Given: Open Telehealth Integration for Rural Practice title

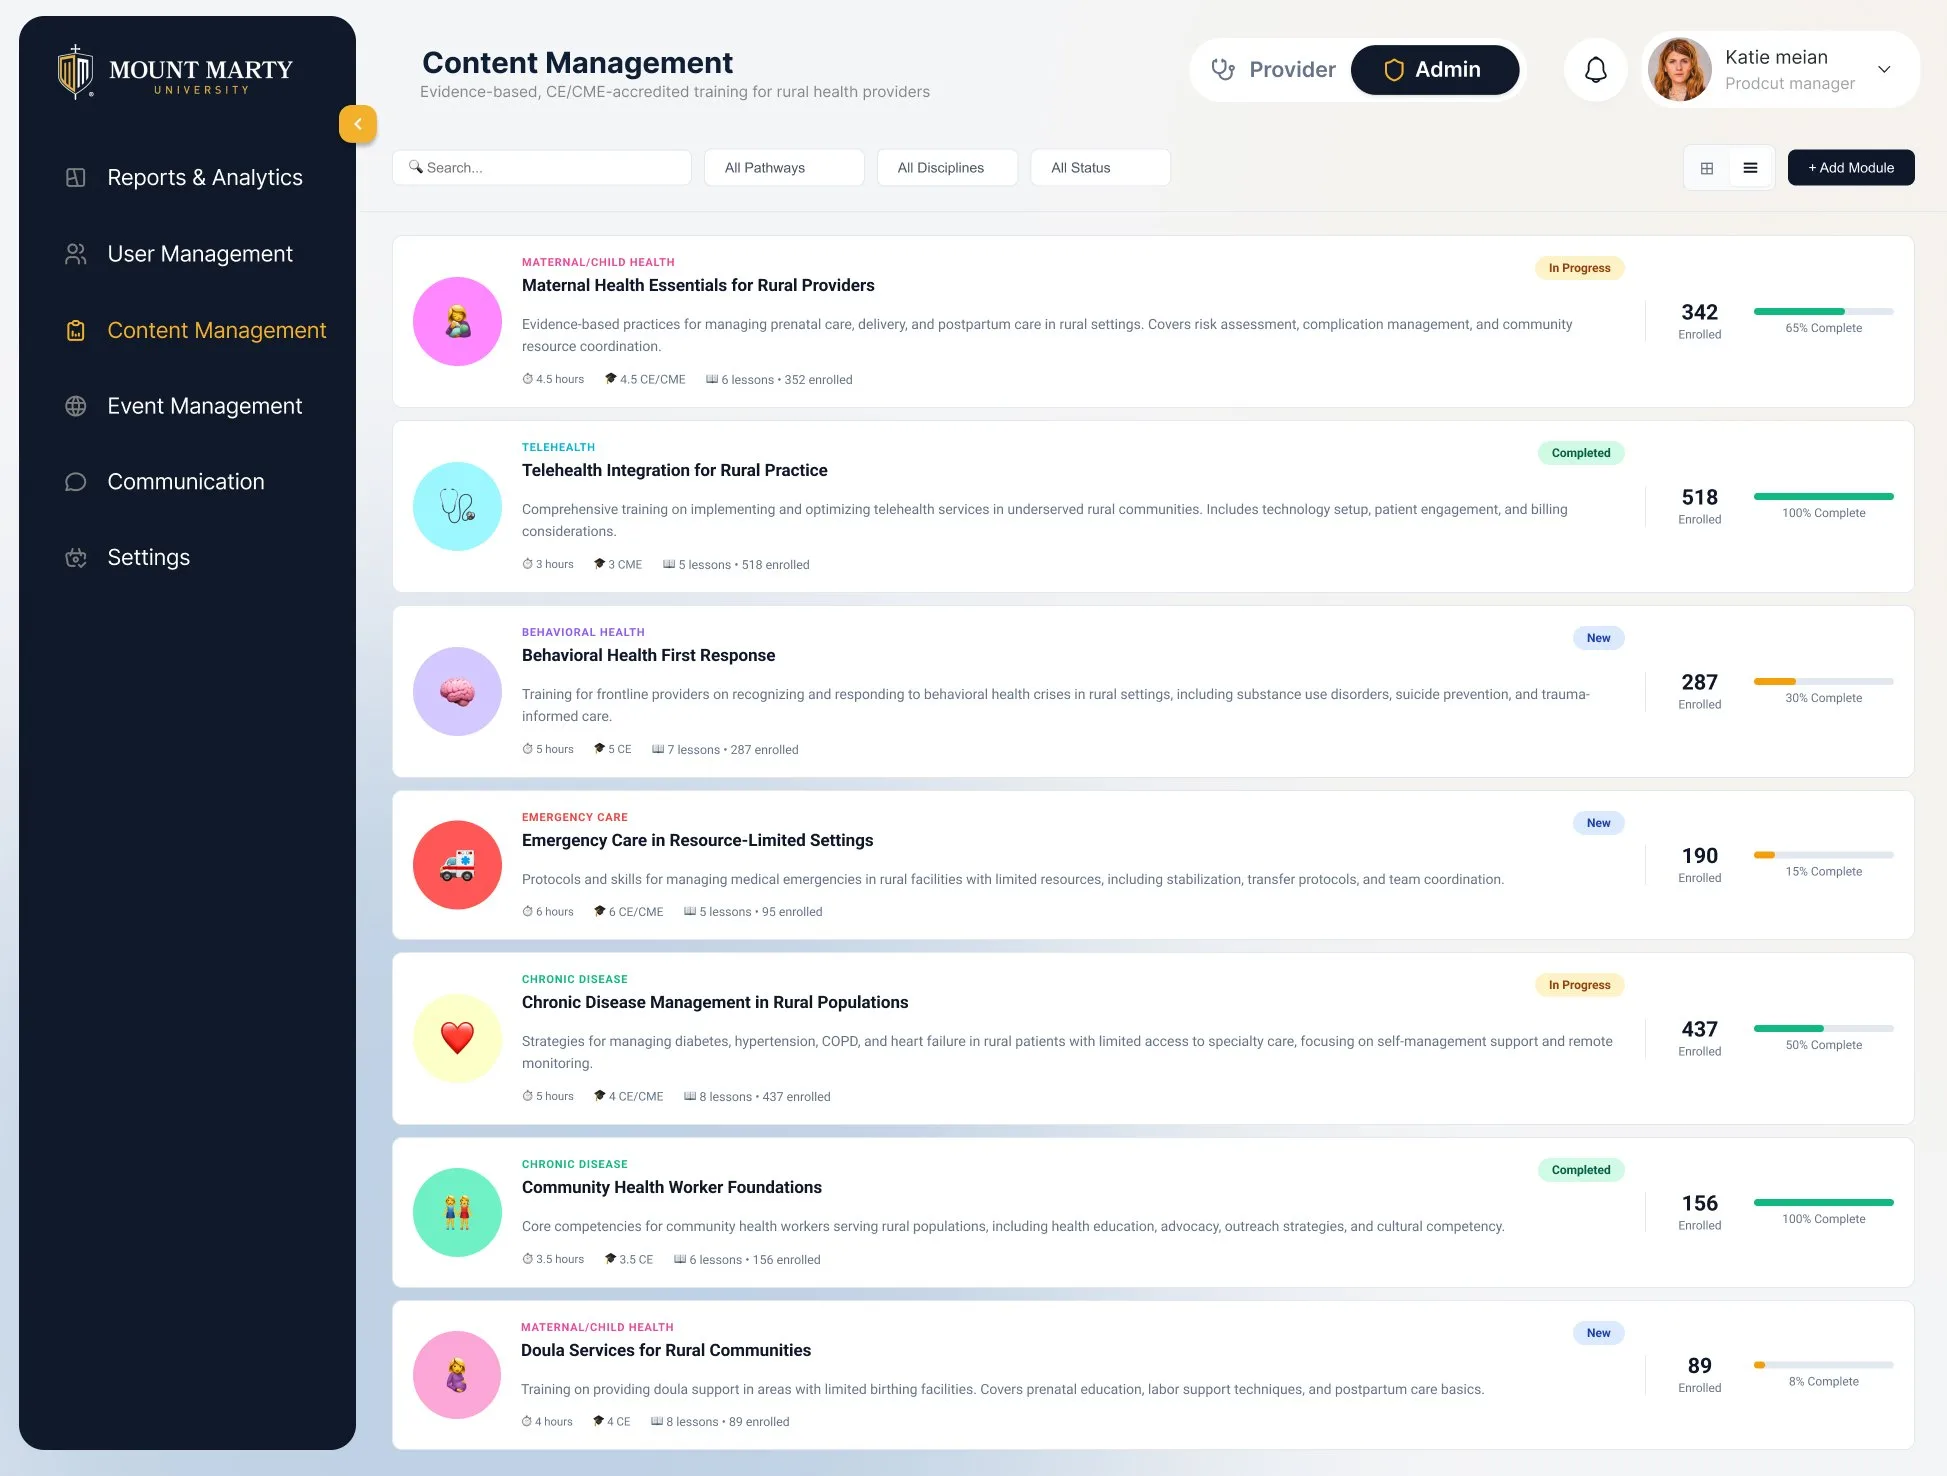Looking at the screenshot, I should click(674, 470).
